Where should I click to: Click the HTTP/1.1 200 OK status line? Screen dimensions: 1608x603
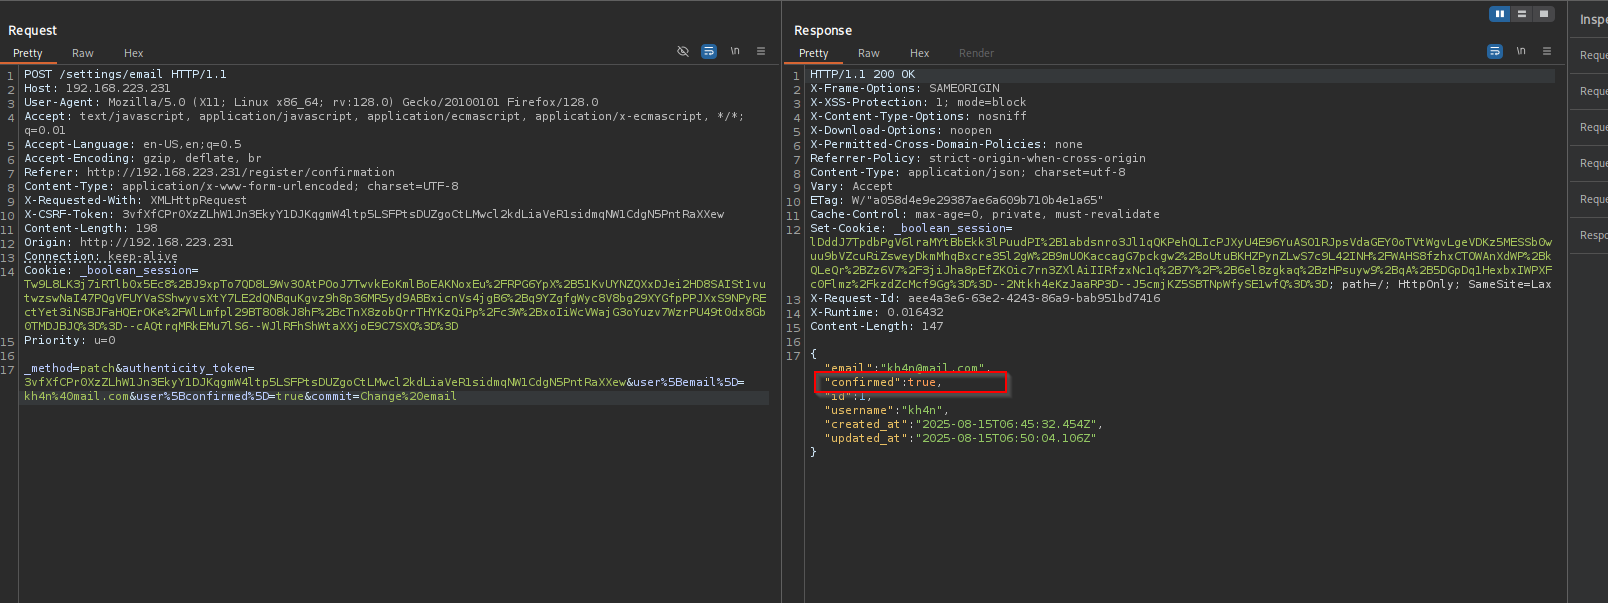[x=862, y=74]
